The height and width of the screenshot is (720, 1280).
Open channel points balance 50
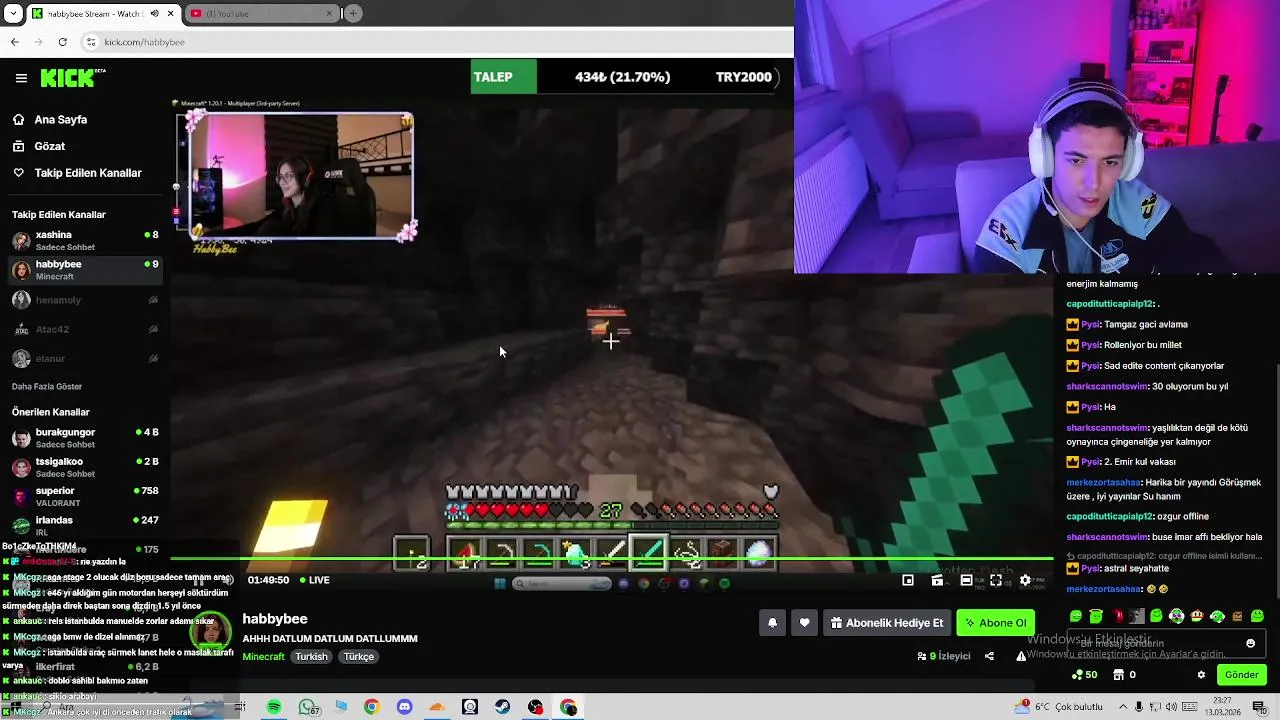[x=1084, y=675]
